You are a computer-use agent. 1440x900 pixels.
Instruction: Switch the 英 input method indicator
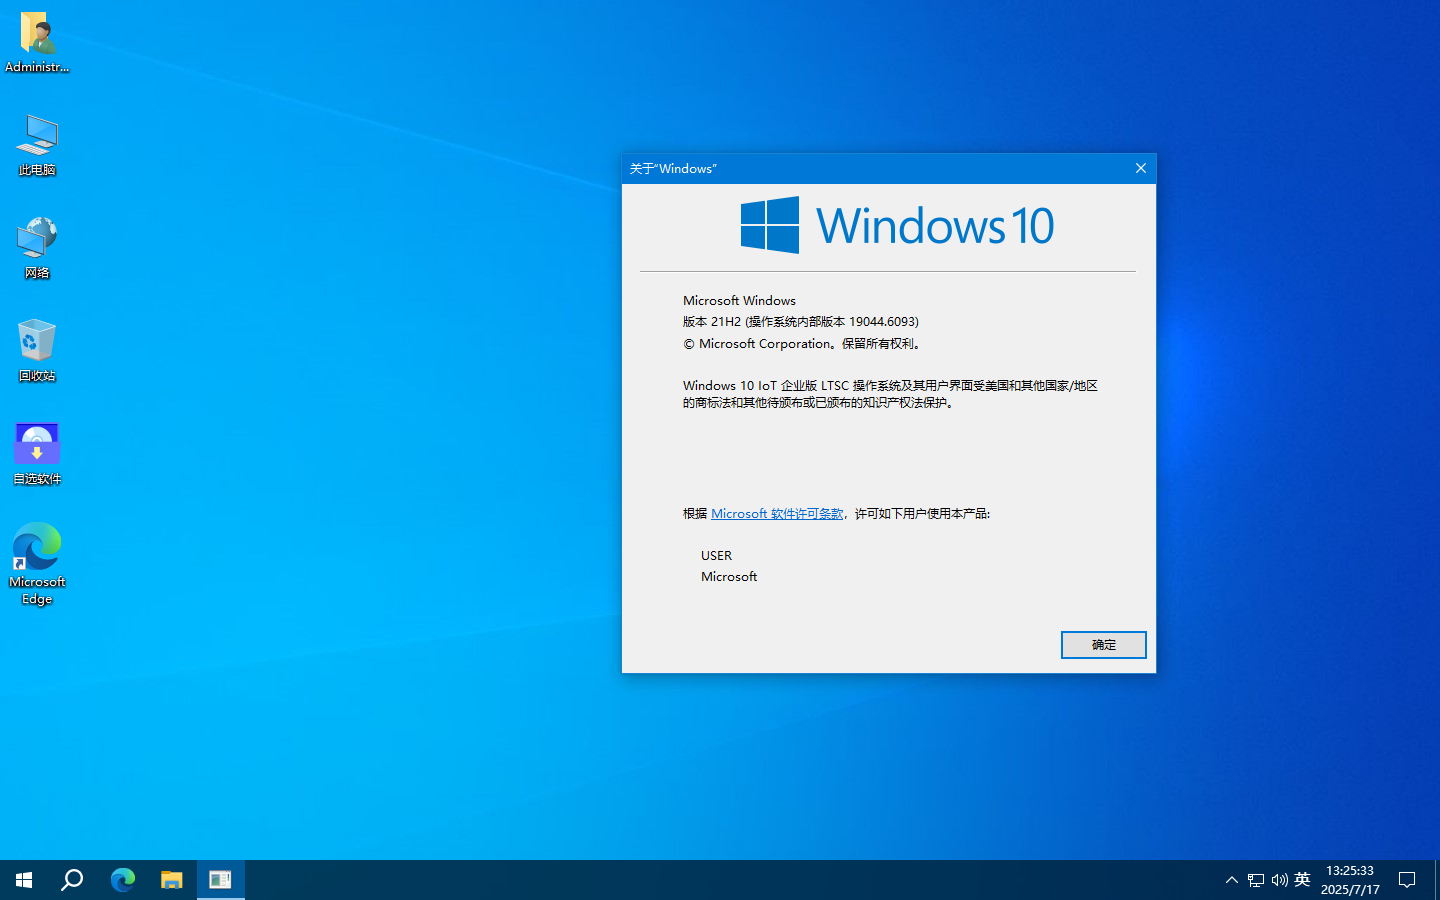click(x=1302, y=880)
